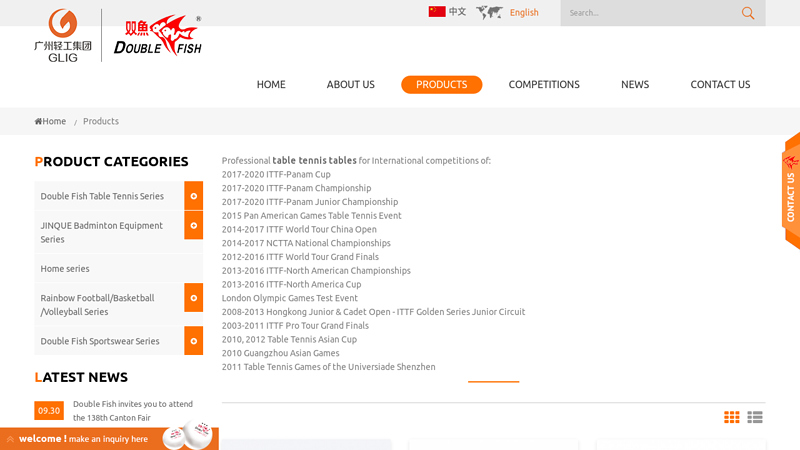
Task: Select the PRODUCTS menu item
Action: 441,85
